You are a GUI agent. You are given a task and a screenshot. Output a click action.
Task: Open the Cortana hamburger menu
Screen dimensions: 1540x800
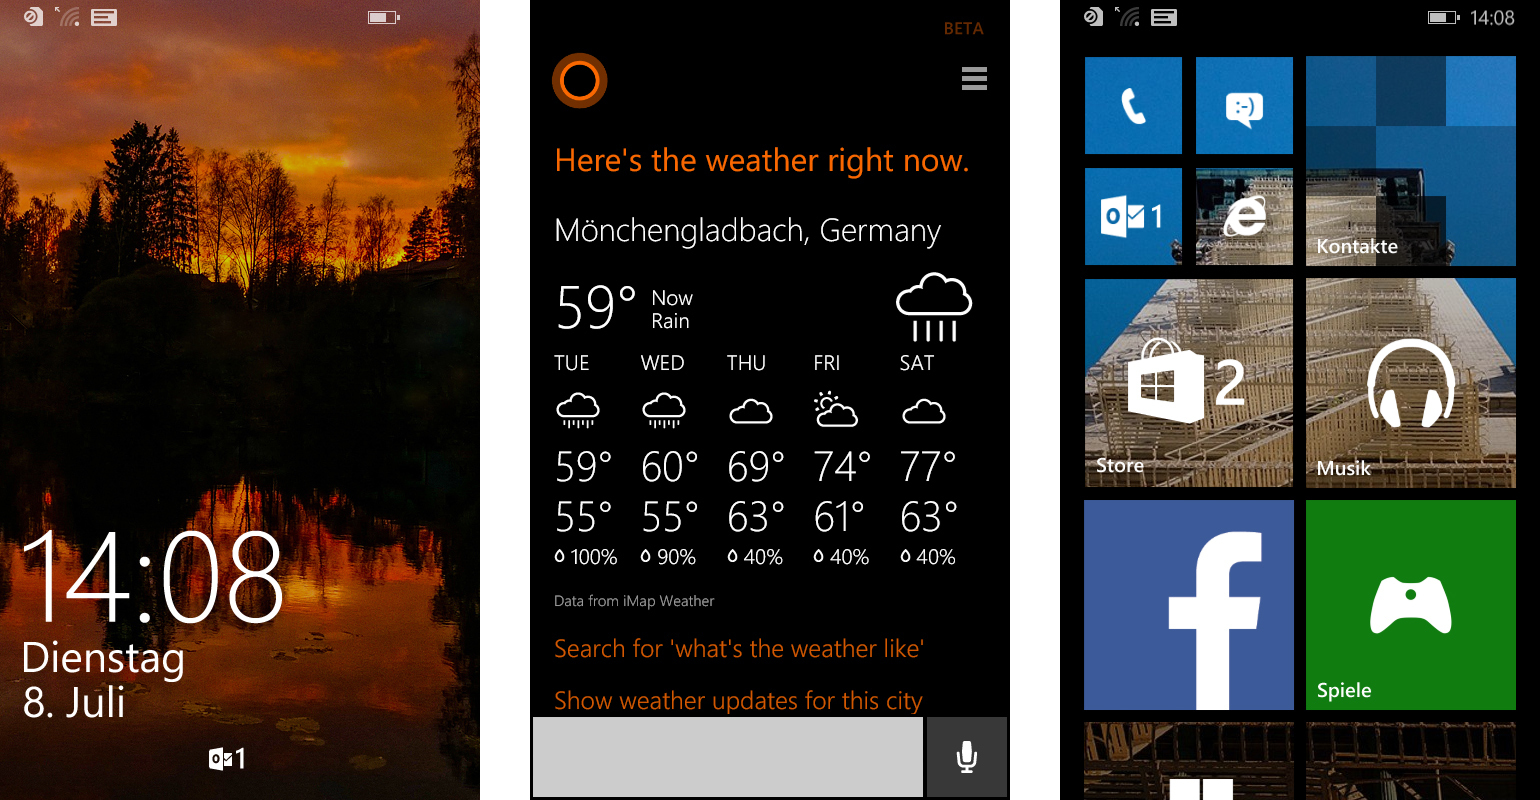pyautogui.click(x=974, y=78)
